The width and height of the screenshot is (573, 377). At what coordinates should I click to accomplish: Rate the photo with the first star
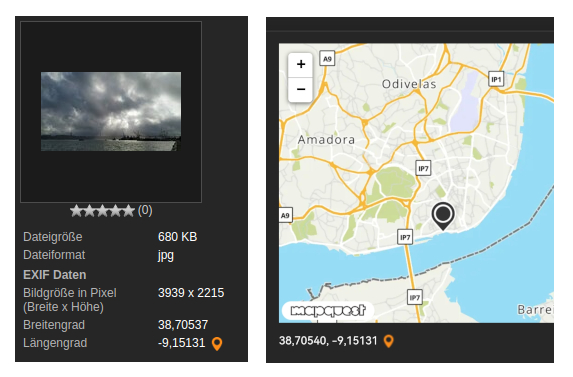[76, 211]
